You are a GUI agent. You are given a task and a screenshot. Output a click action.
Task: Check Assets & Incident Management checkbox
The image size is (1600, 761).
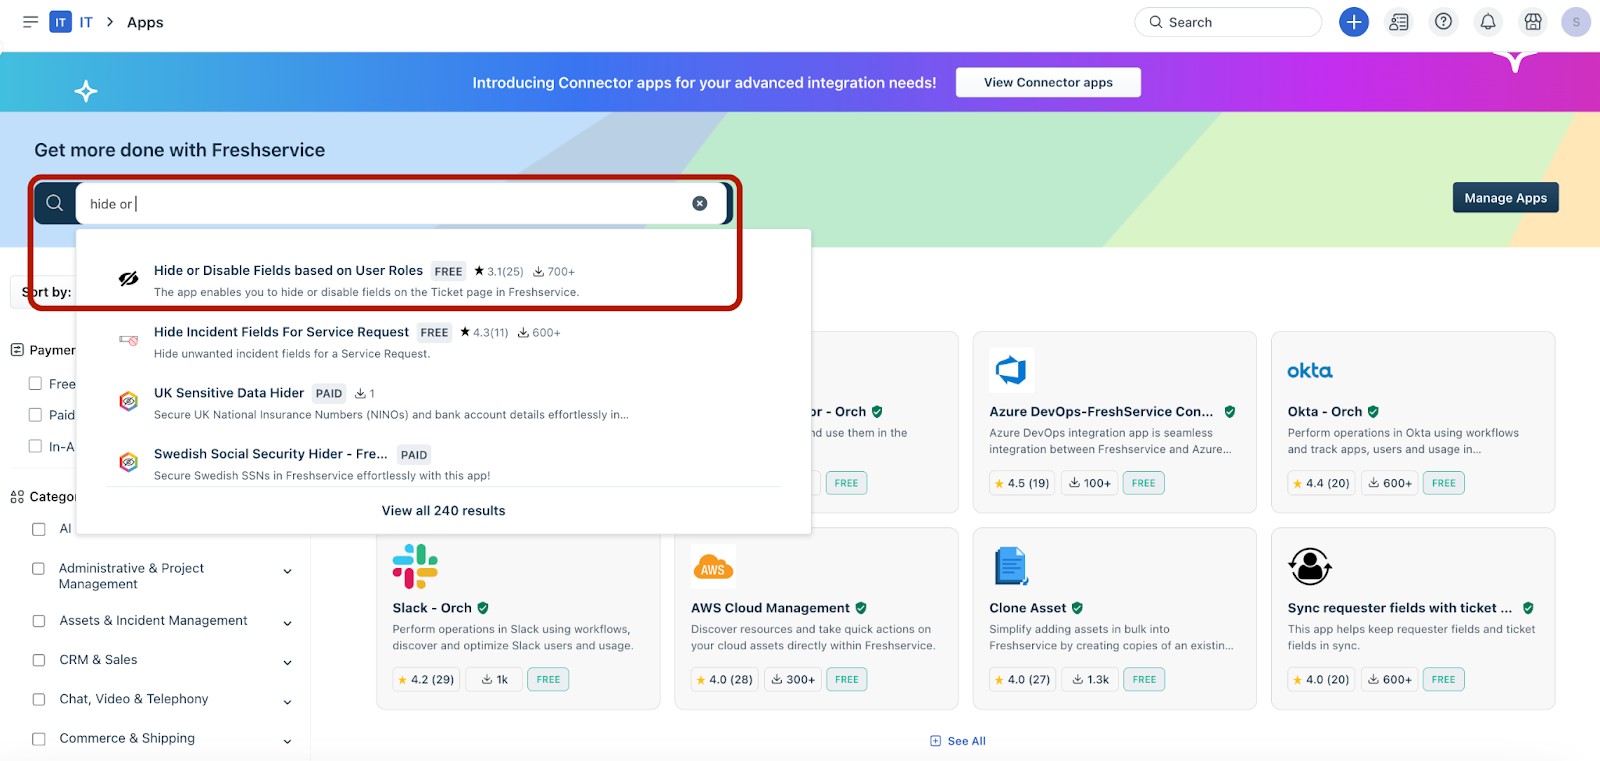[x=39, y=621]
